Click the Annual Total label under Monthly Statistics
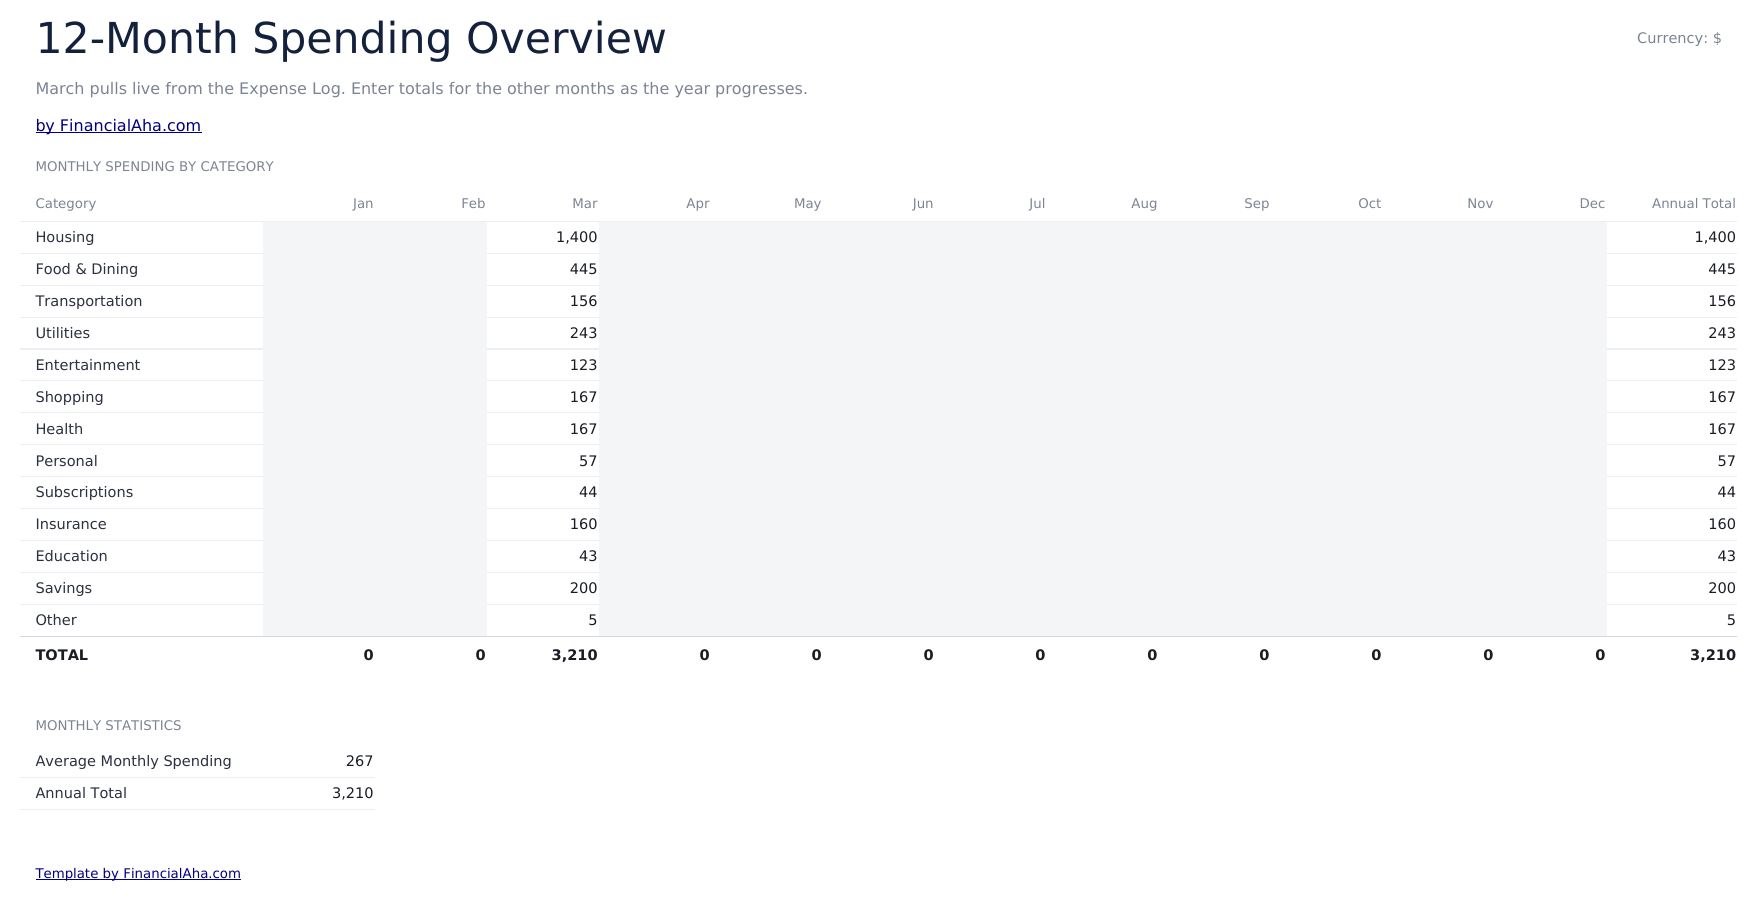This screenshot has height=901, width=1757. (x=81, y=793)
